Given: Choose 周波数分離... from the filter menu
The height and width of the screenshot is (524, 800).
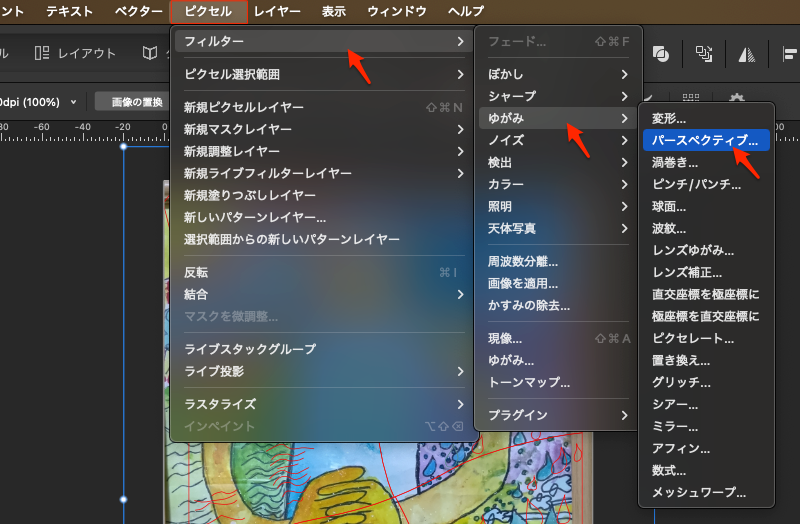Looking at the screenshot, I should pos(522,261).
